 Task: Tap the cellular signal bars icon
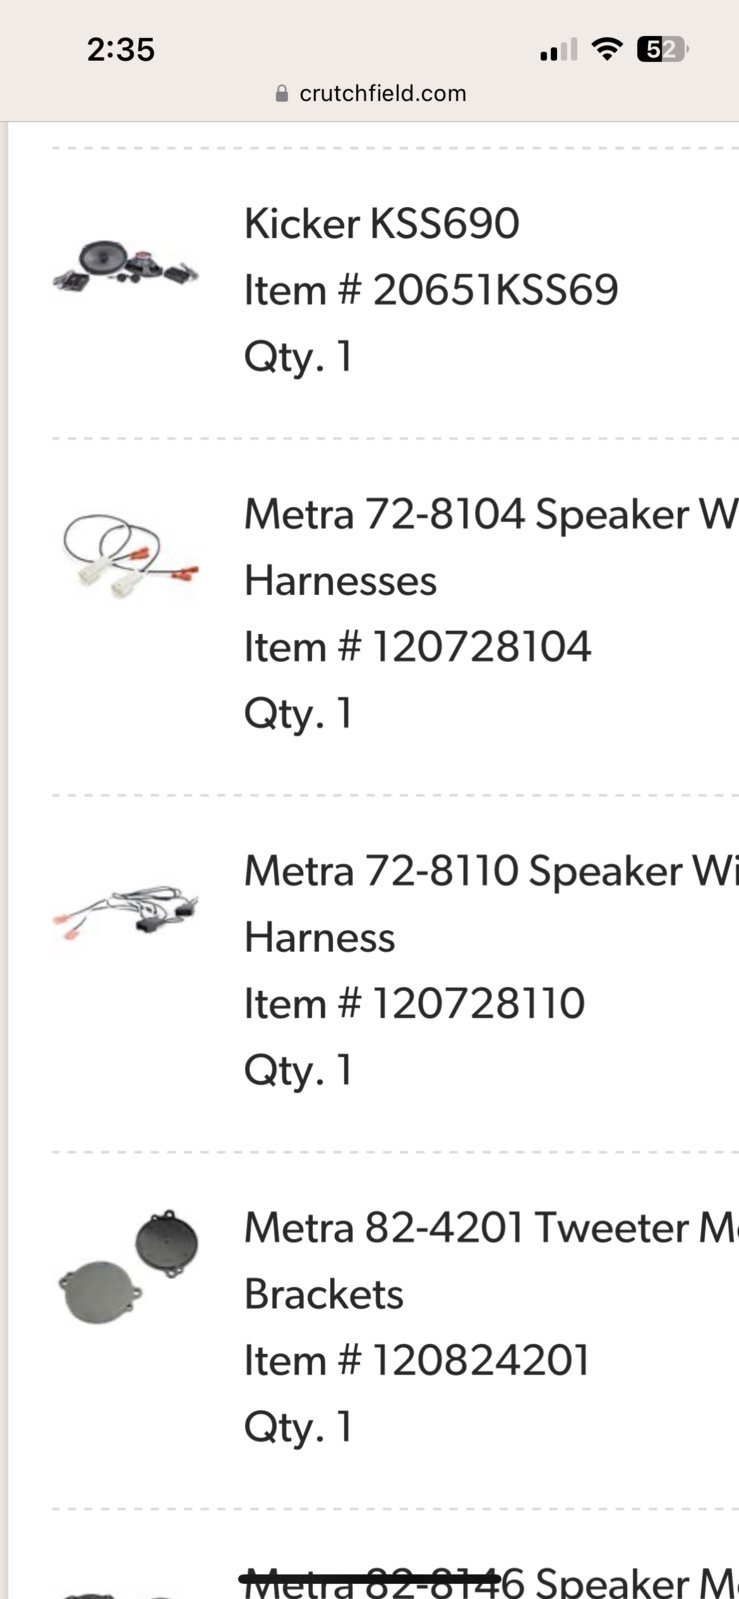click(x=558, y=49)
